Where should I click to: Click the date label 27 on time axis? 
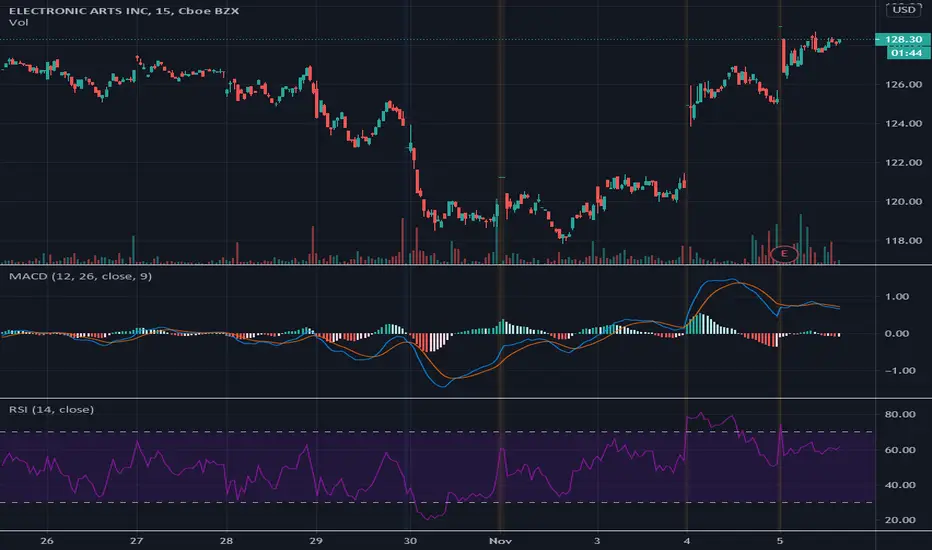tap(137, 541)
